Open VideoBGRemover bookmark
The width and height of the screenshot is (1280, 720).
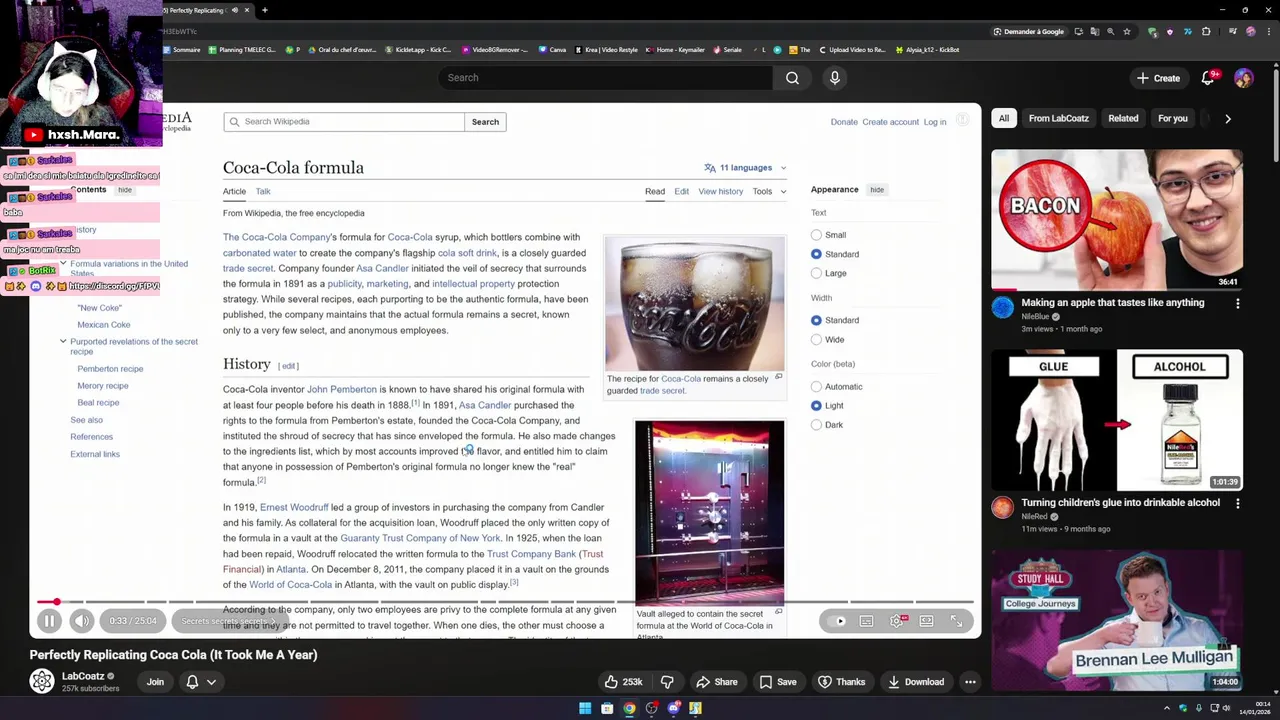click(494, 49)
